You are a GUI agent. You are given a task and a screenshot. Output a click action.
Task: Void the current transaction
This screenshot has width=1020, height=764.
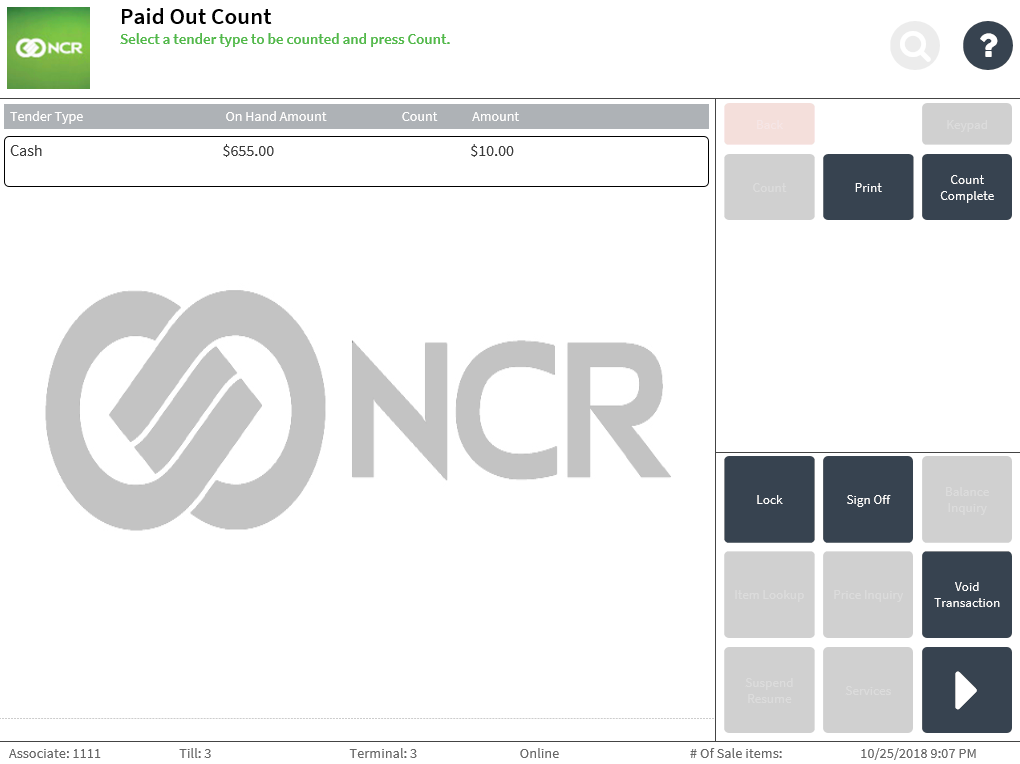[x=966, y=595]
